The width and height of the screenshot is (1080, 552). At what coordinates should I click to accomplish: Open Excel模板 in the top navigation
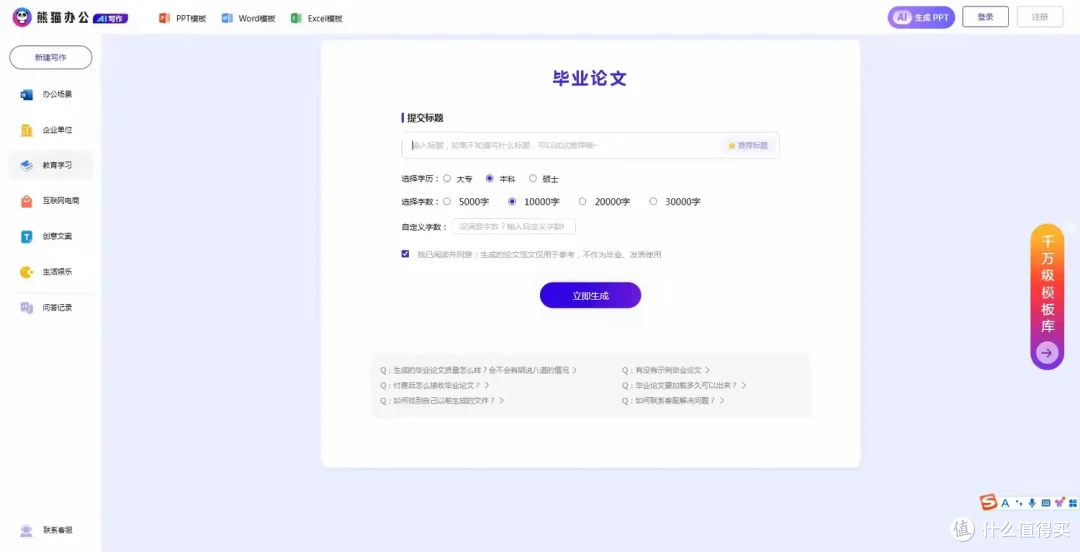pos(316,19)
